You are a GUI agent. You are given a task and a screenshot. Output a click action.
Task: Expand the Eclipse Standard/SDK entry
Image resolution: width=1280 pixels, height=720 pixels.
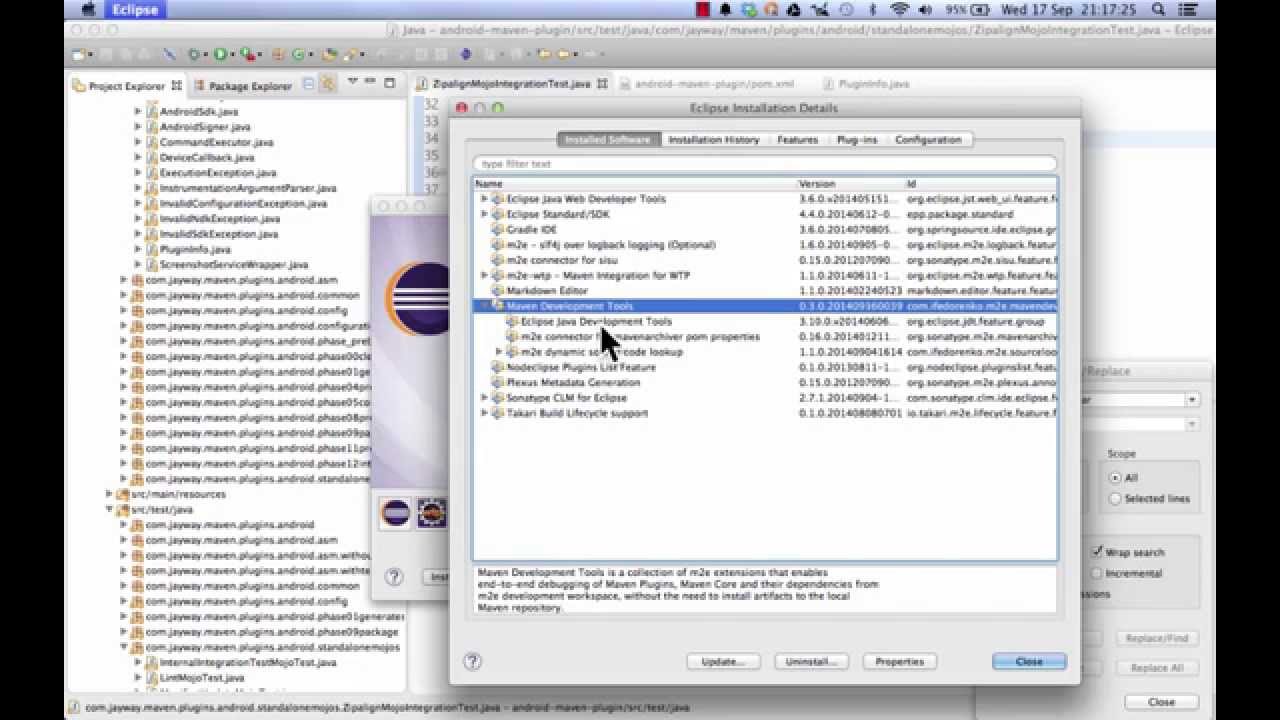click(x=484, y=214)
